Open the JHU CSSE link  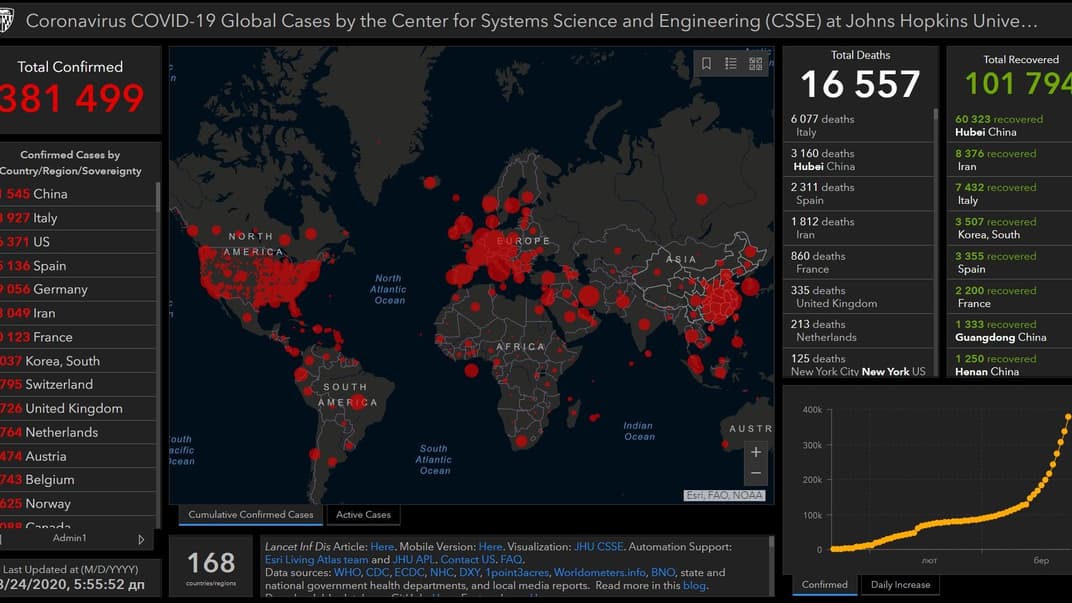[x=598, y=547]
